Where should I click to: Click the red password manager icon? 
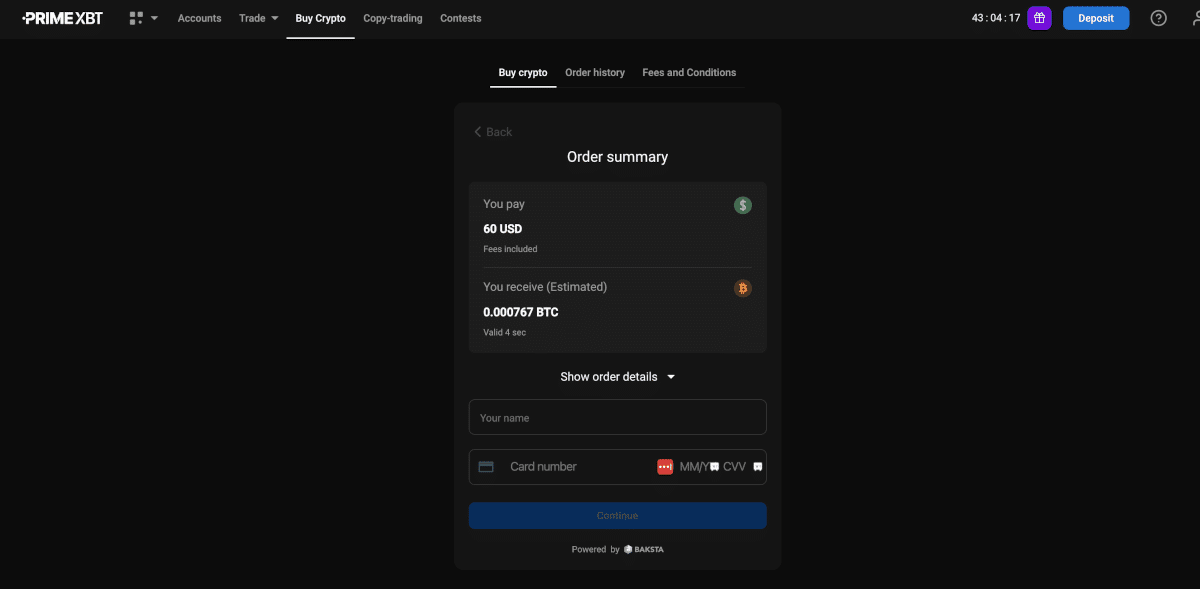[665, 467]
